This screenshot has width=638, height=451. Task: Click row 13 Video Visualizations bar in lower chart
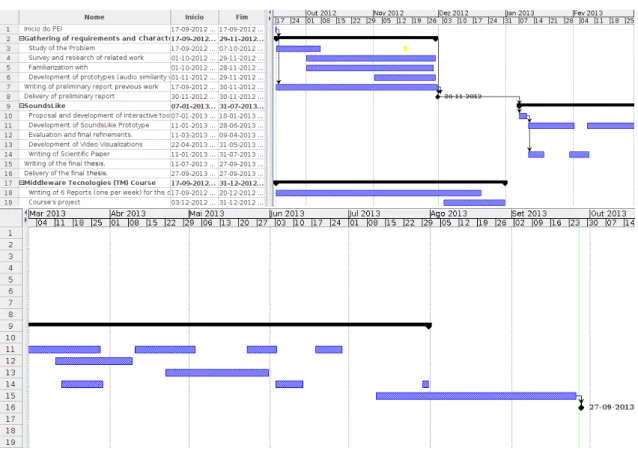(217, 373)
